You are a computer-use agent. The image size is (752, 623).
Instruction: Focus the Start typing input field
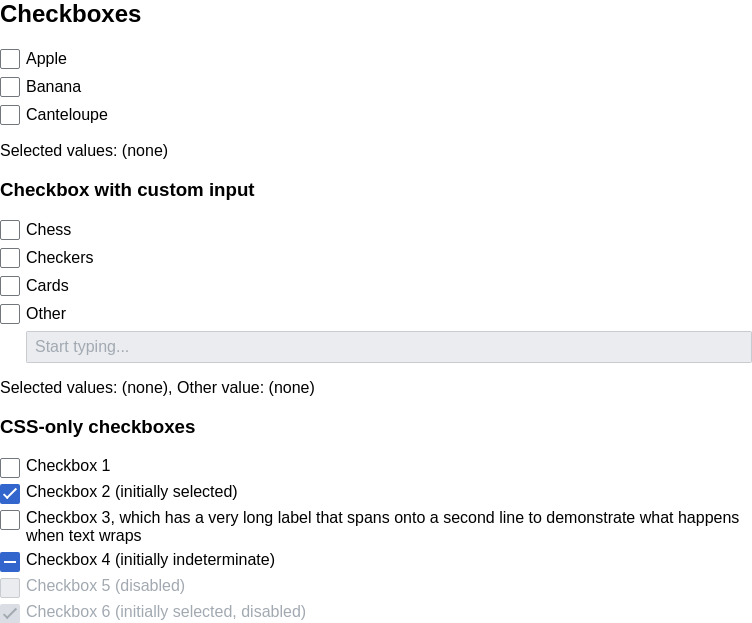388,347
